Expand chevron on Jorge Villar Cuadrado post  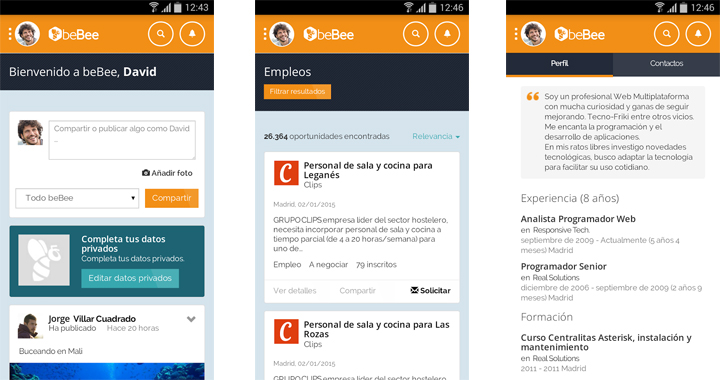click(x=191, y=319)
